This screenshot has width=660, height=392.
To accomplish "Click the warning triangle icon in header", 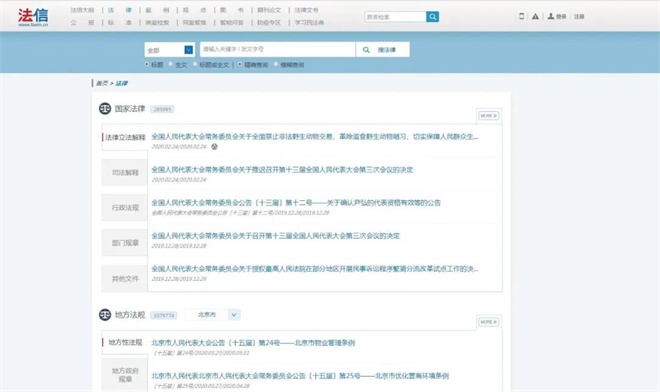I will 535,16.
